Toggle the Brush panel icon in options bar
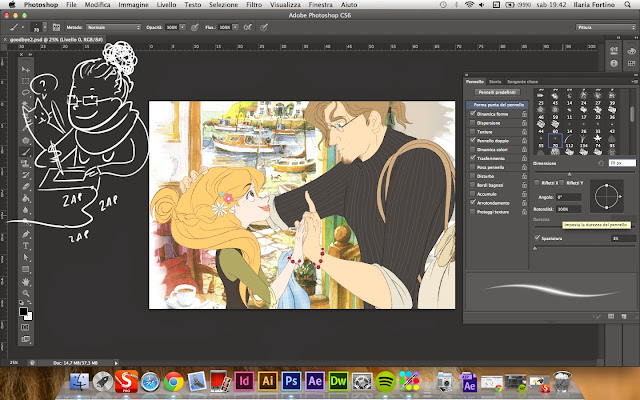This screenshot has width=640, height=400. tap(56, 27)
